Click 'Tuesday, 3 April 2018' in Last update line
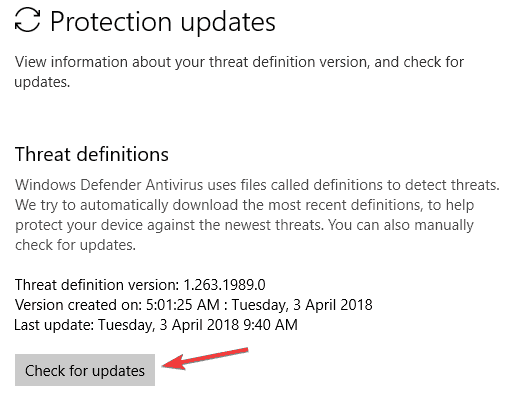This screenshot has height=411, width=520. [168, 325]
